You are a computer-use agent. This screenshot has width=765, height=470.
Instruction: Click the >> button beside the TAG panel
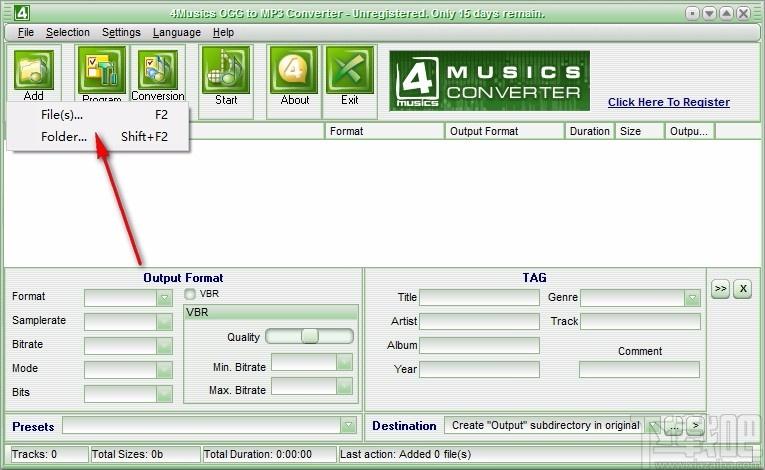tap(721, 288)
